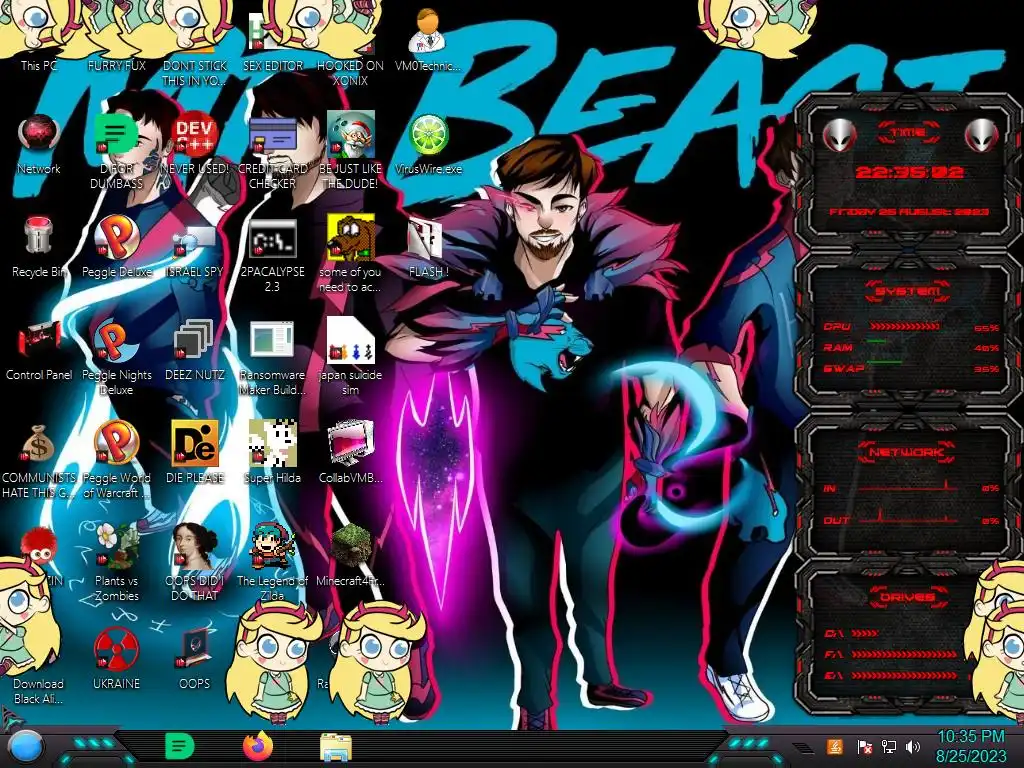The image size is (1024, 768).
Task: Launch the CREDIT CARD CHECKER shortcut
Action: click(x=272, y=152)
